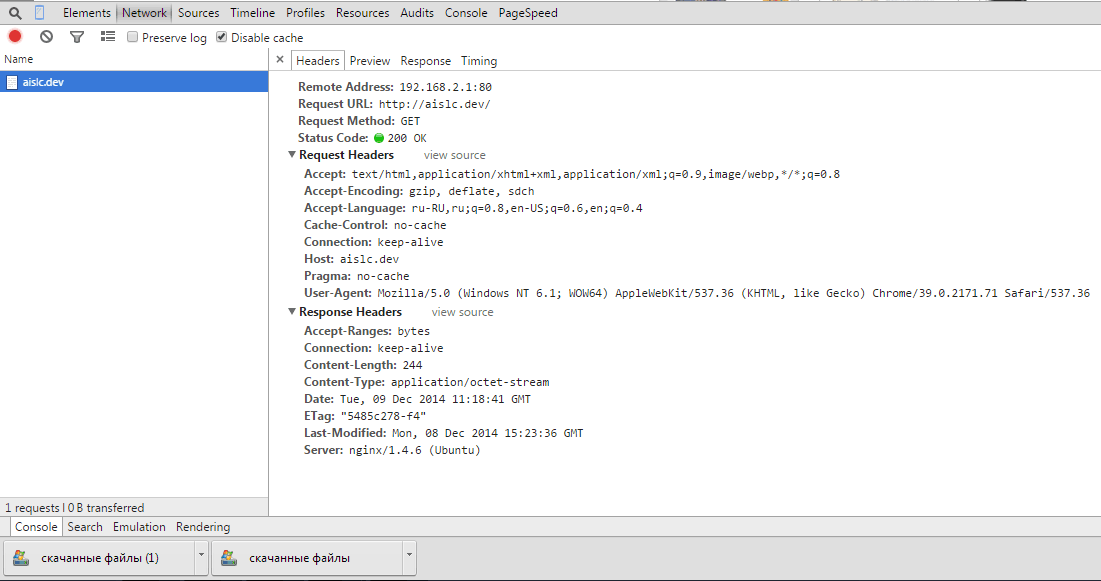1101x581 pixels.
Task: Click view source beside Request Headers
Action: [x=454, y=155]
